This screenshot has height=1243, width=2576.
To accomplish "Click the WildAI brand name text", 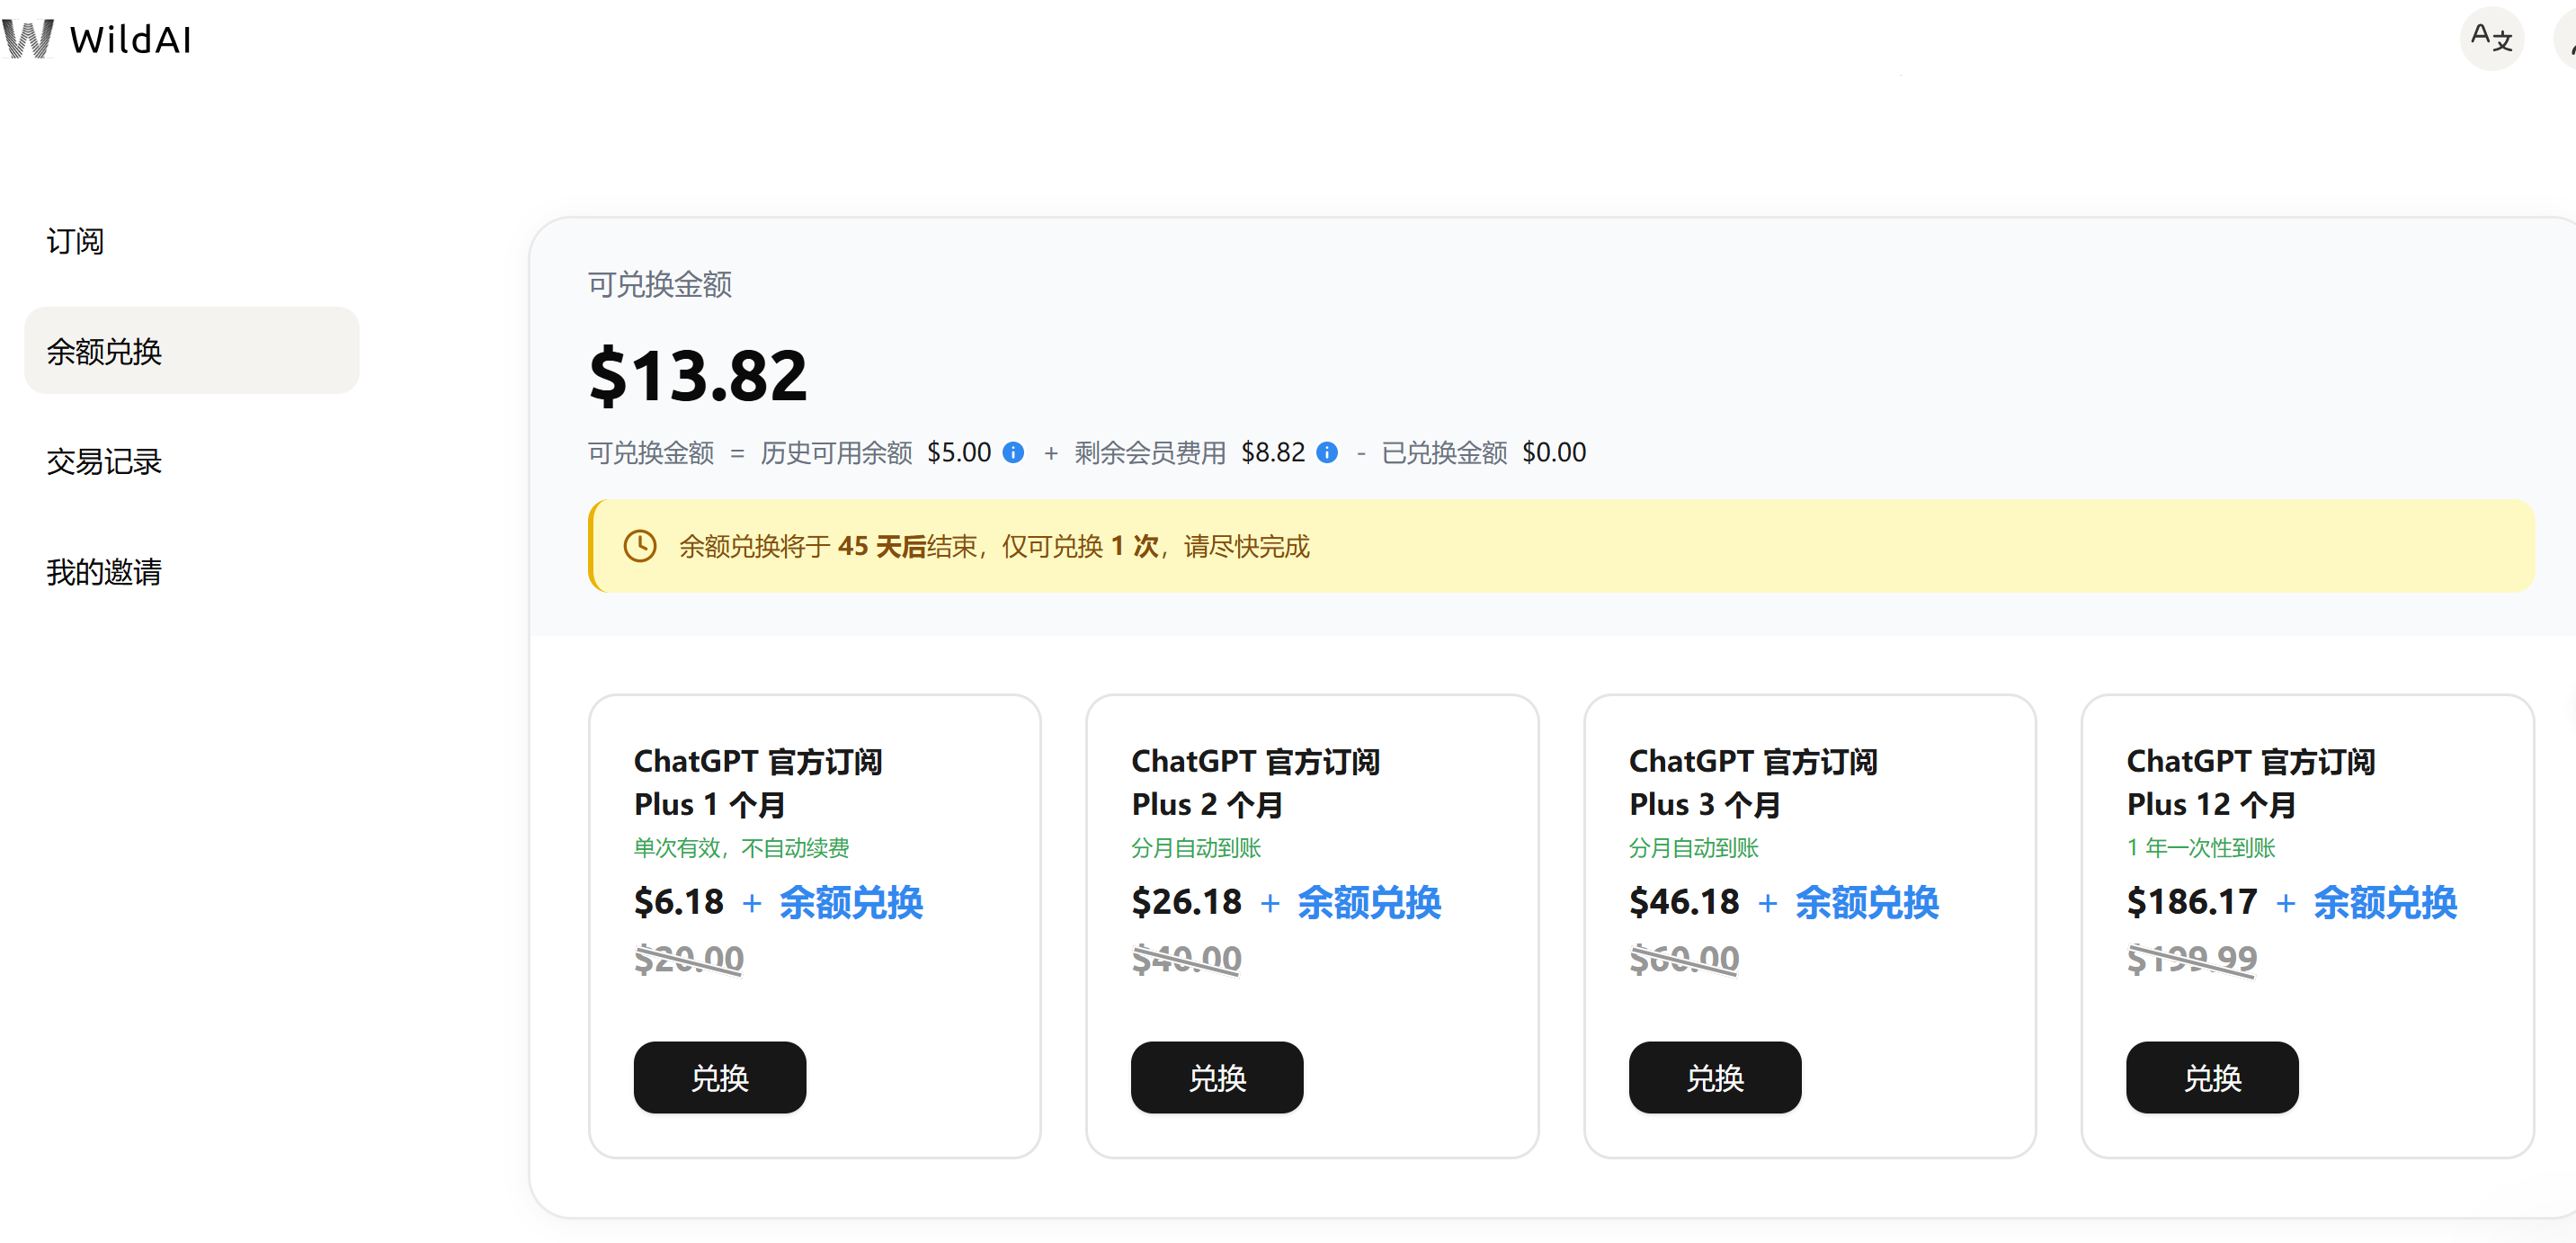I will pos(130,39).
